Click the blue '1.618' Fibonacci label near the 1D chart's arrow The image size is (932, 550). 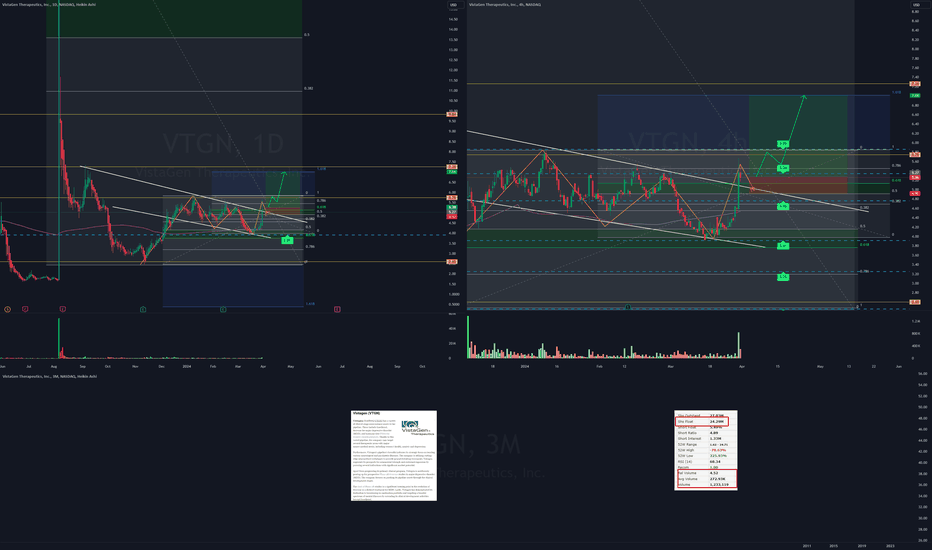[321, 169]
